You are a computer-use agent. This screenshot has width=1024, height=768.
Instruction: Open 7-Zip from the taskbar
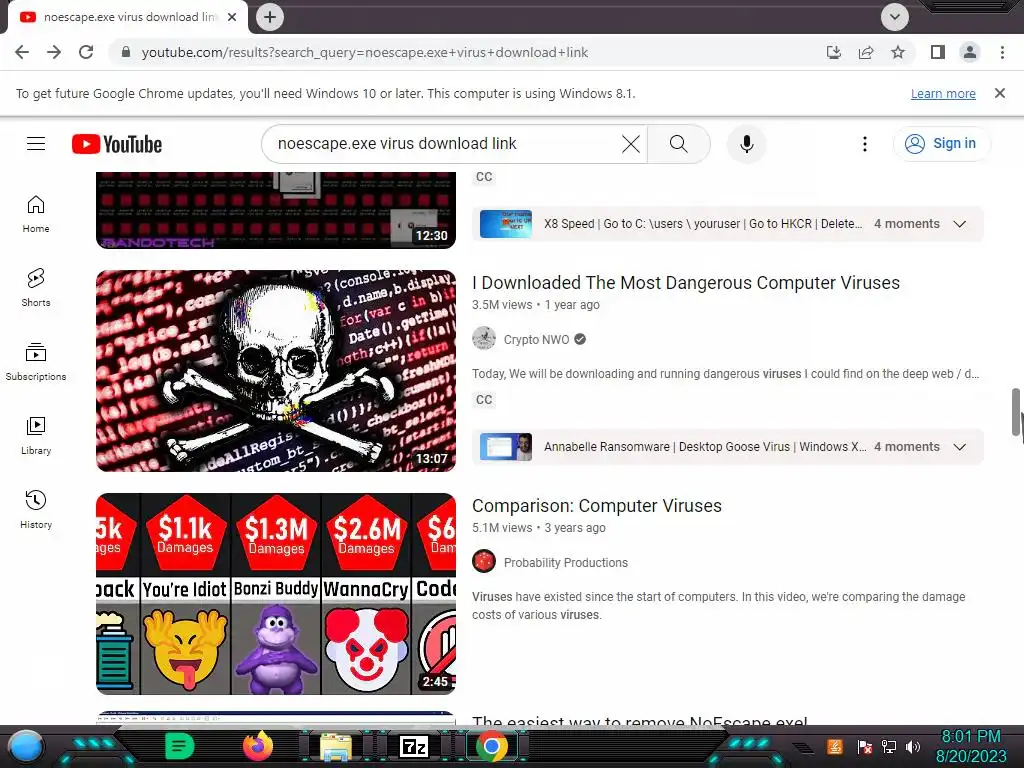(414, 746)
